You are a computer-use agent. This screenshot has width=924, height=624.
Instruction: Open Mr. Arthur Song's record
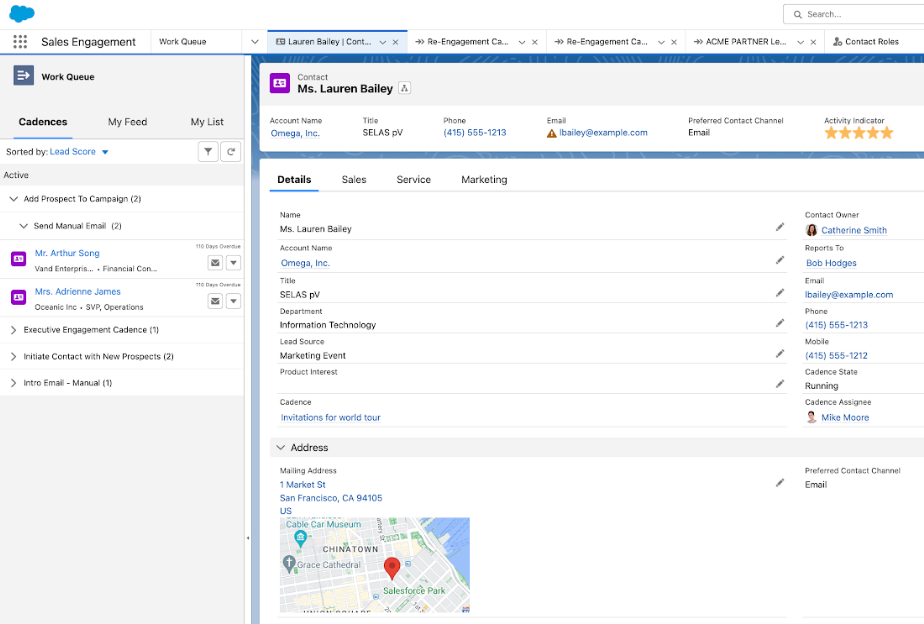tap(67, 253)
